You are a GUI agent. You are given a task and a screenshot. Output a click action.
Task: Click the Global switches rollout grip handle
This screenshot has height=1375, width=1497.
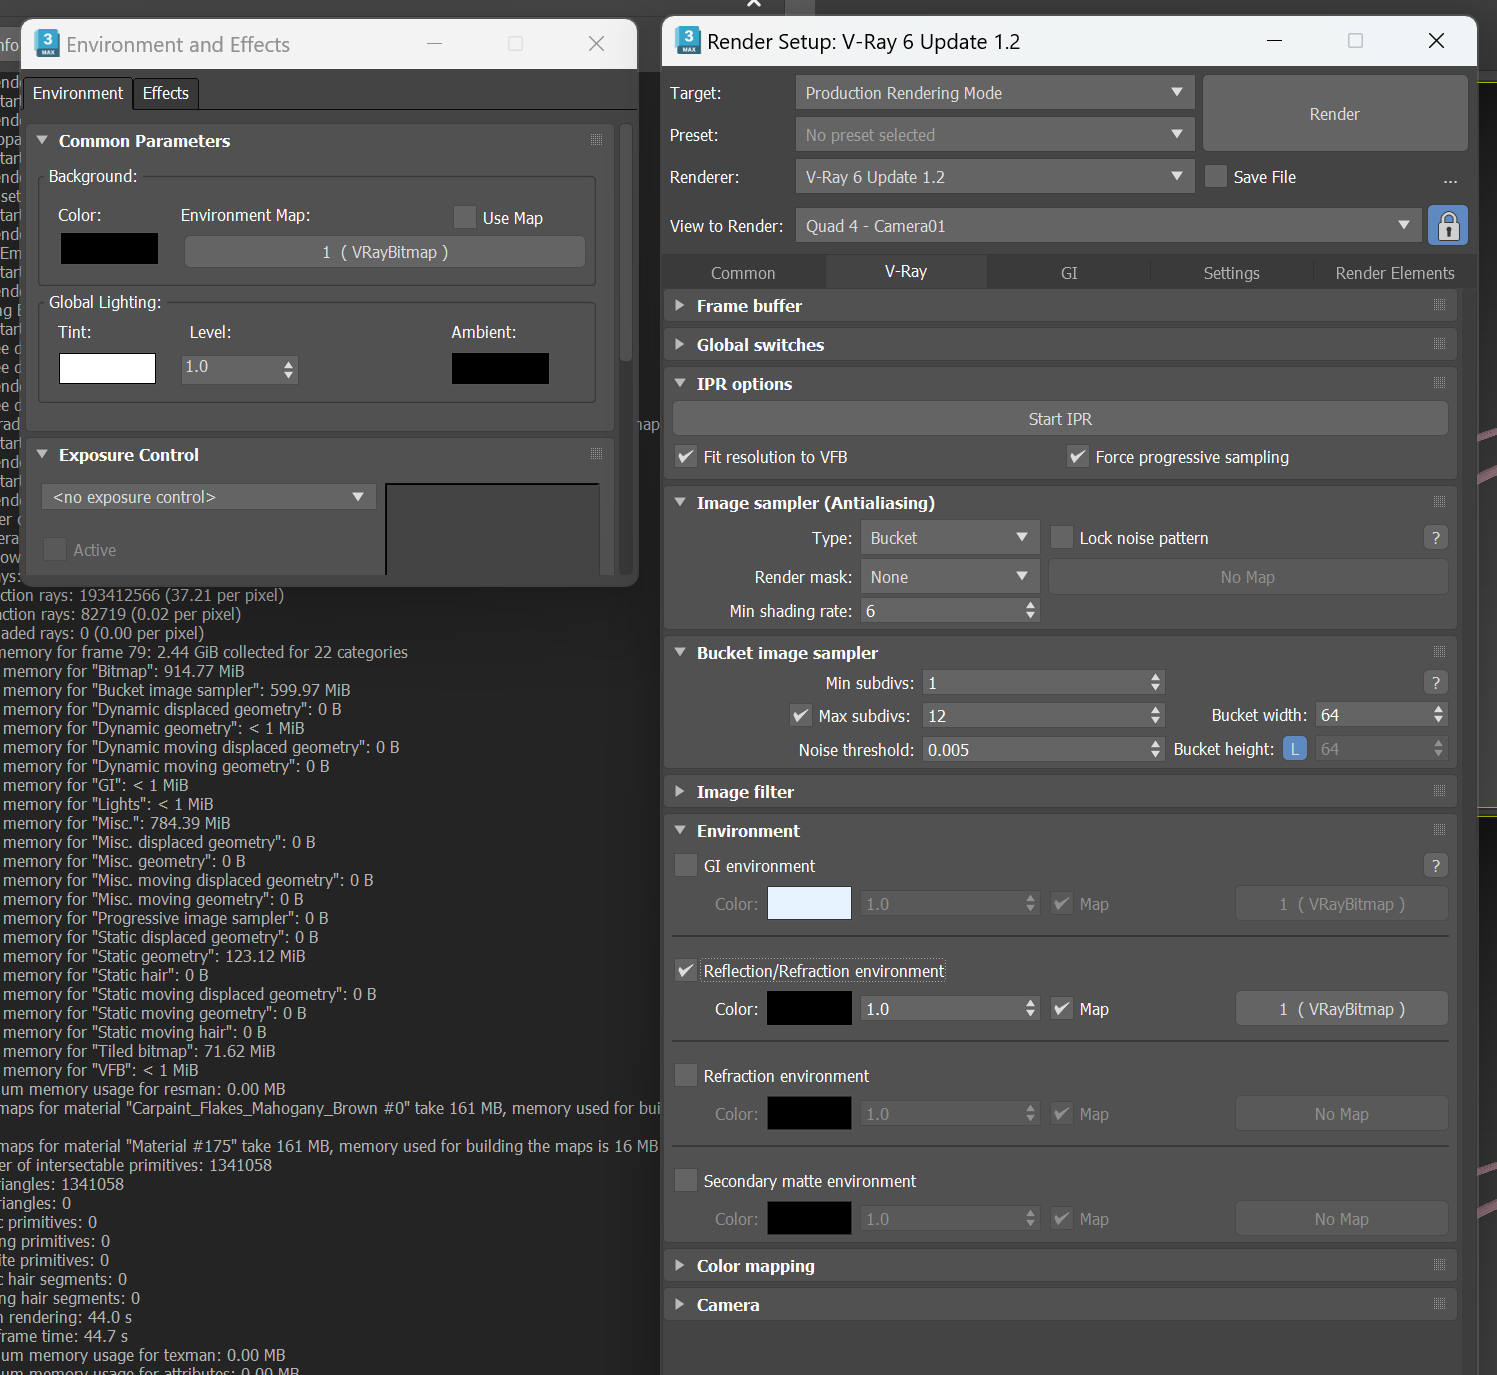pos(1439,344)
